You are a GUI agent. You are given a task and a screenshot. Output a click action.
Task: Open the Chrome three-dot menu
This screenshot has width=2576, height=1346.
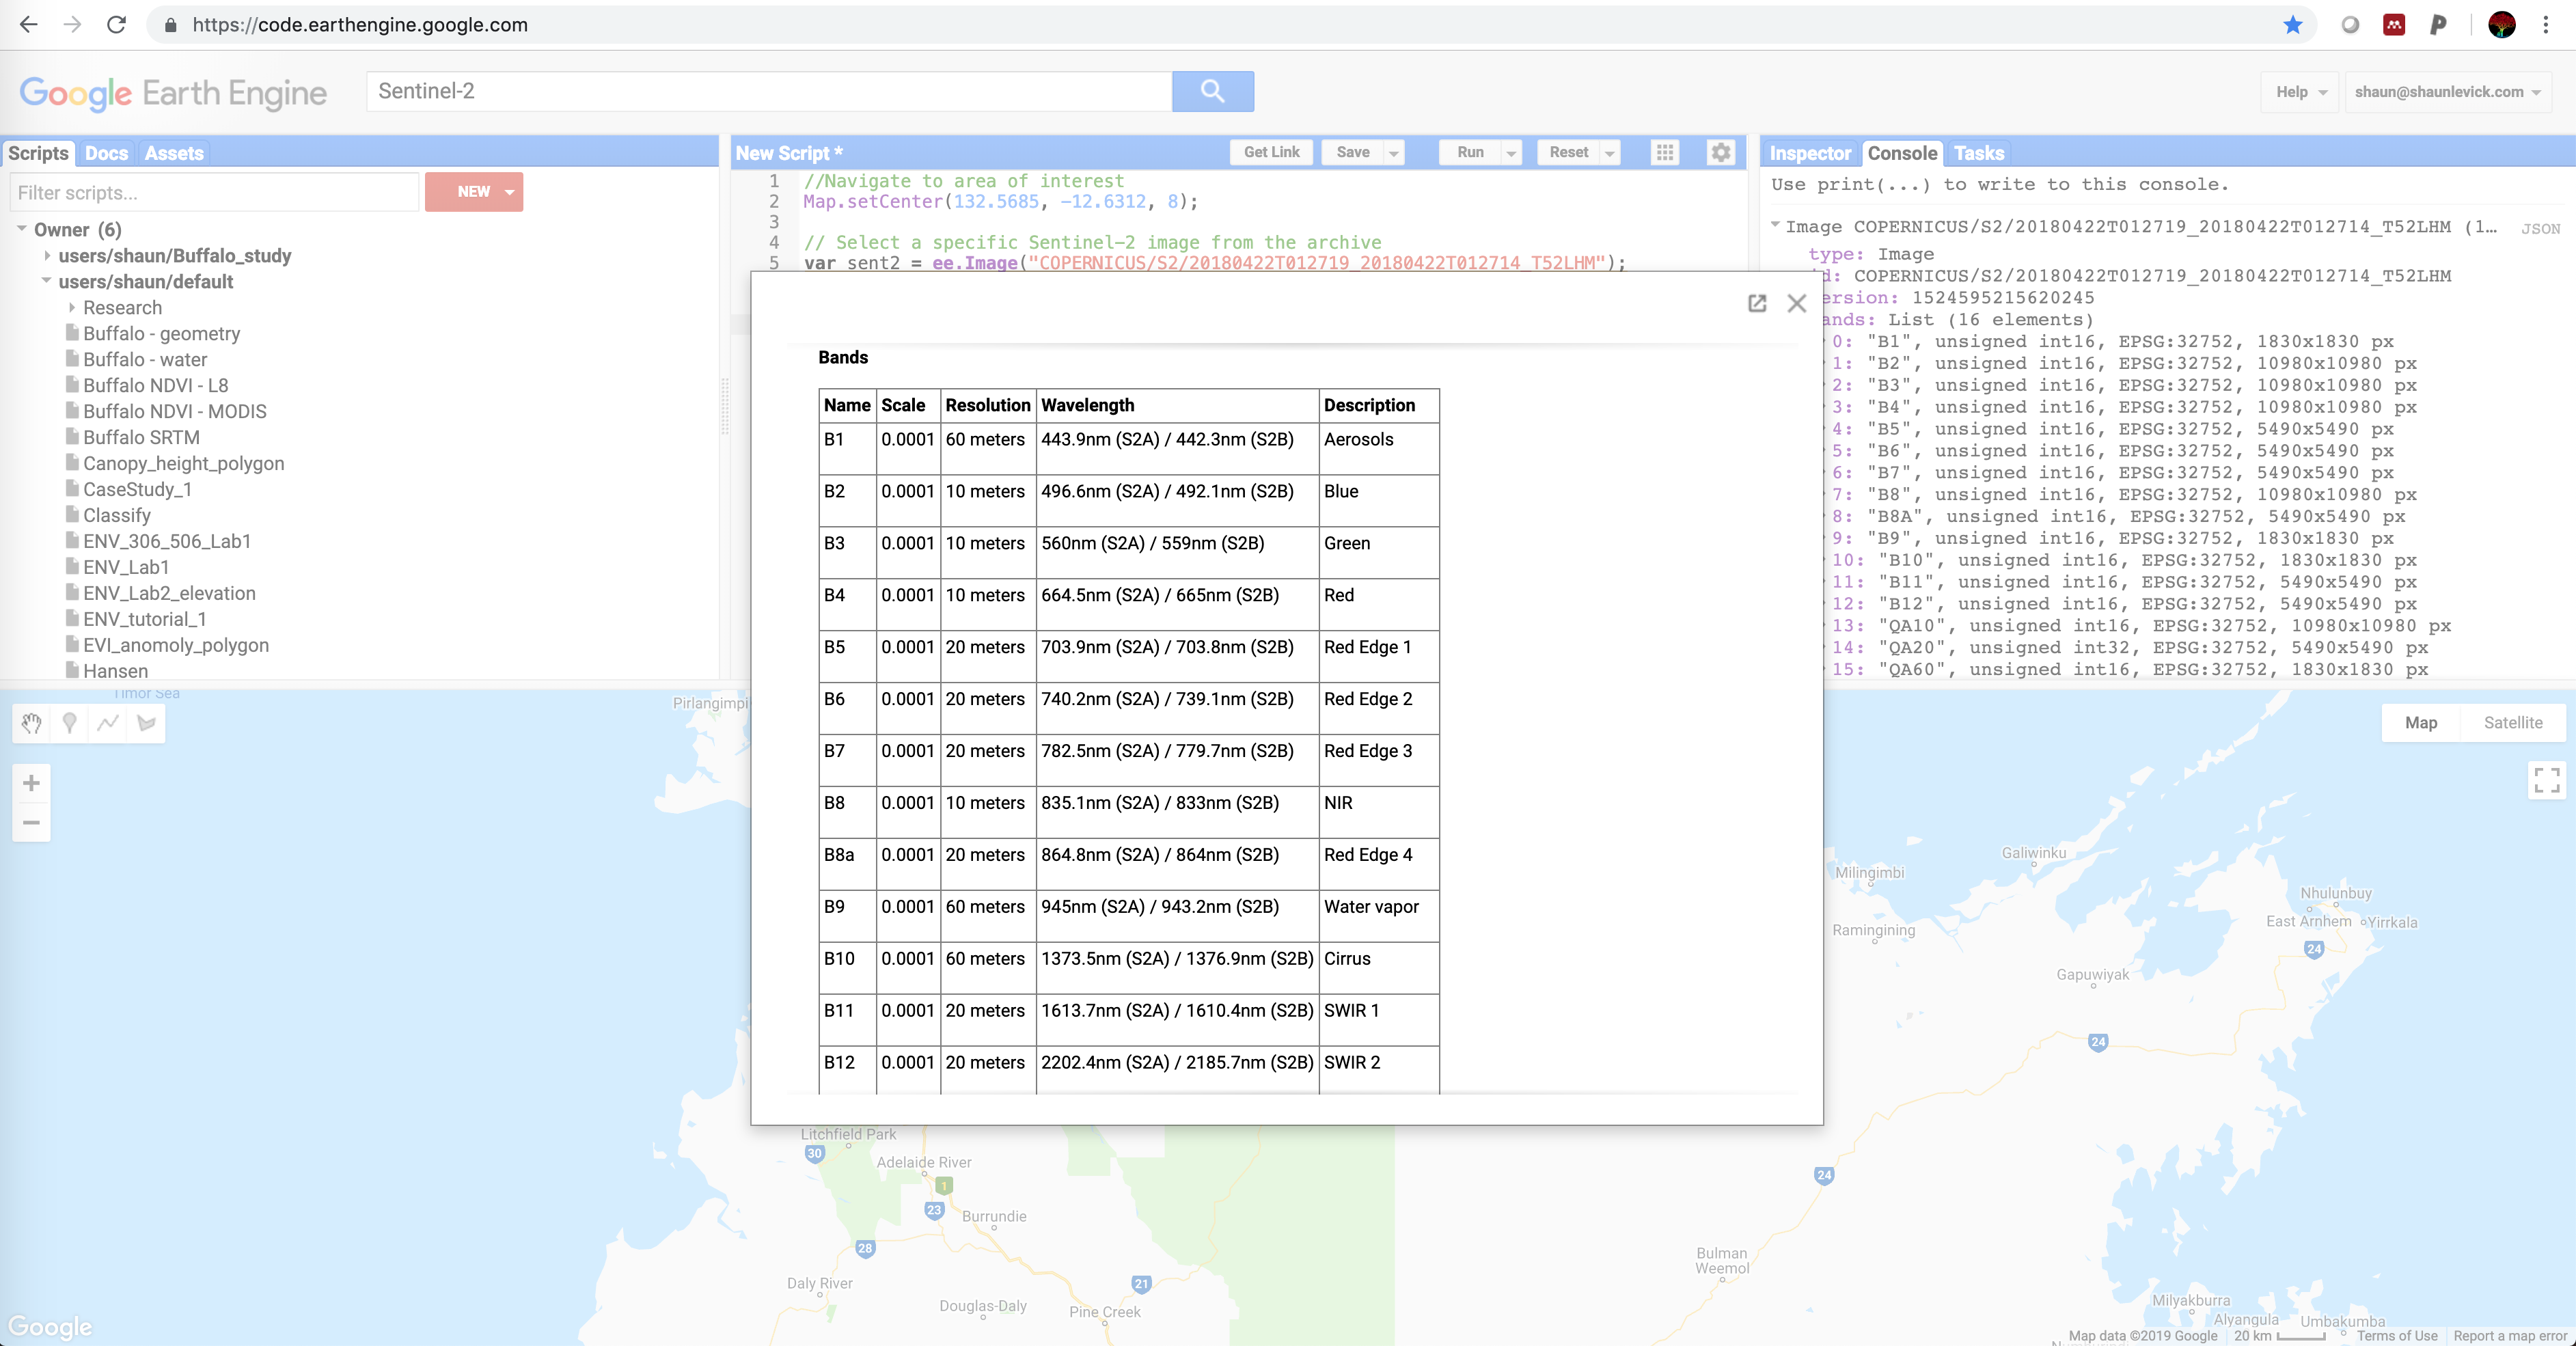[2546, 25]
